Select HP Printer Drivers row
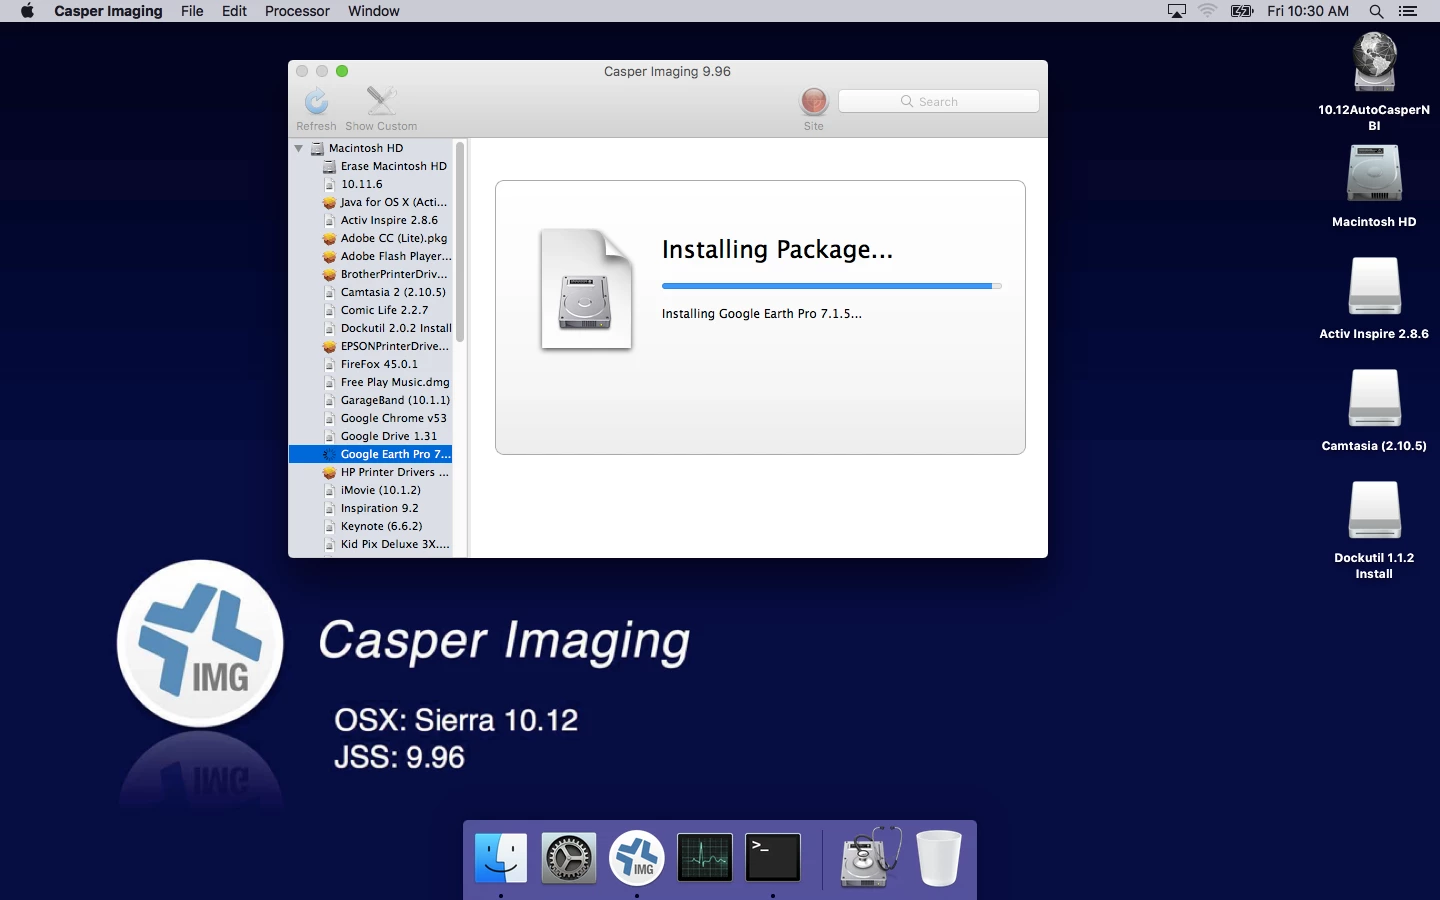Viewport: 1440px width, 900px height. click(371, 472)
